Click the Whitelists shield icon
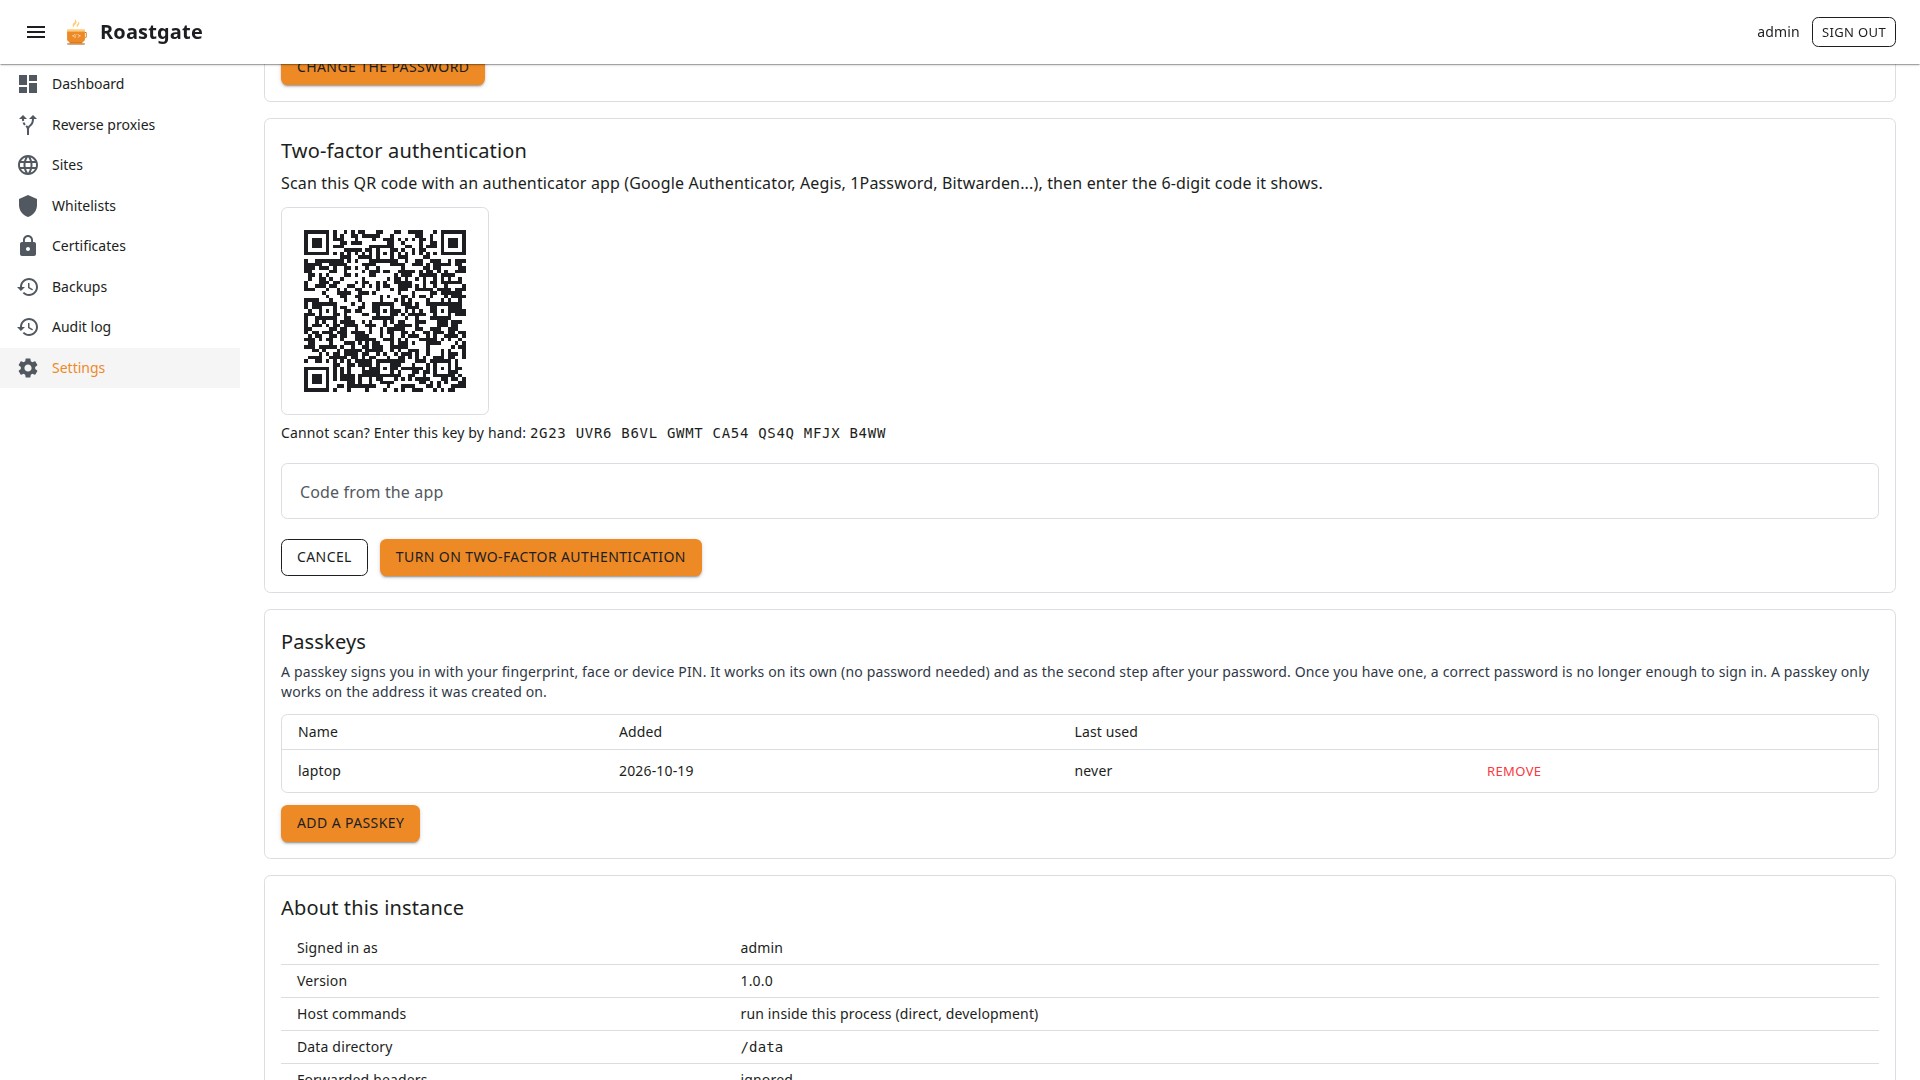Screen dimensions: 1920x1080 pos(28,206)
